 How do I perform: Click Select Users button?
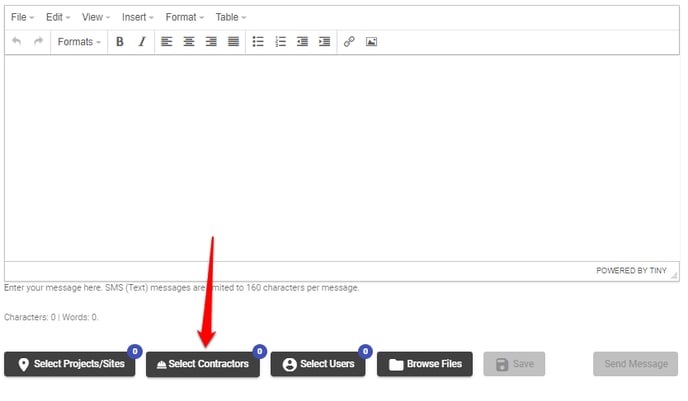pos(318,364)
